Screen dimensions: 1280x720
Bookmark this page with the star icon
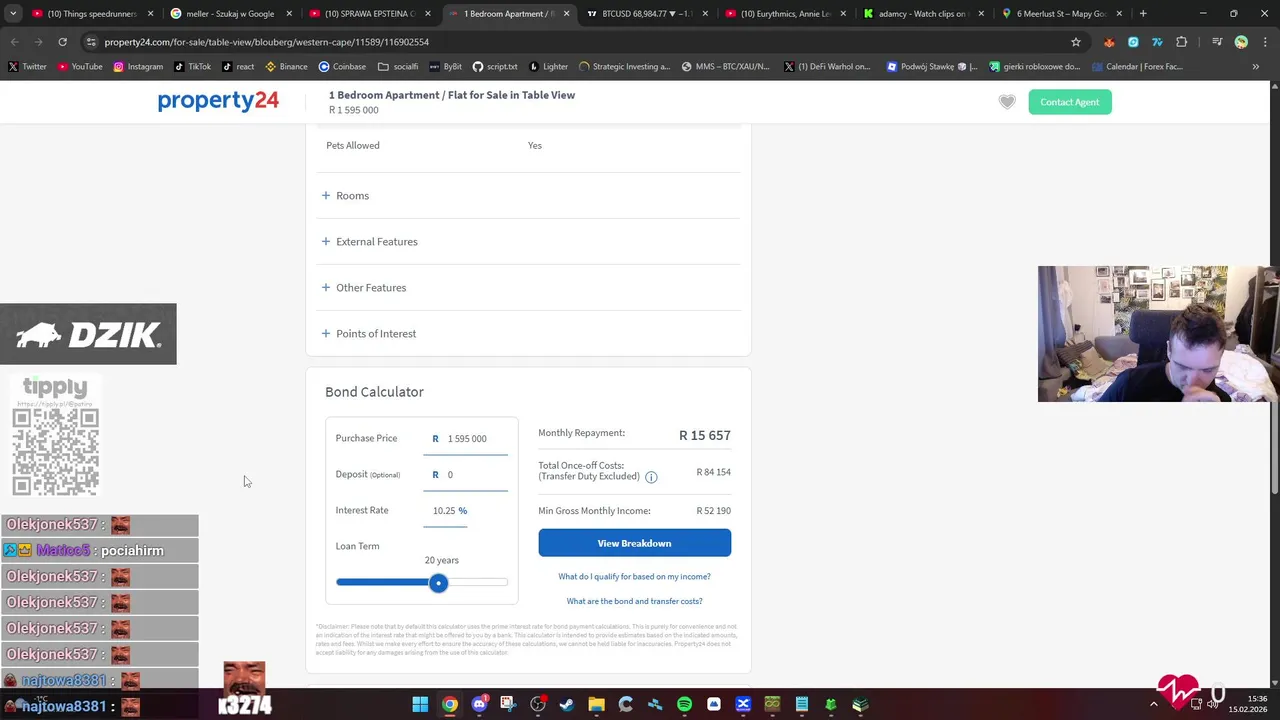tap(1076, 42)
